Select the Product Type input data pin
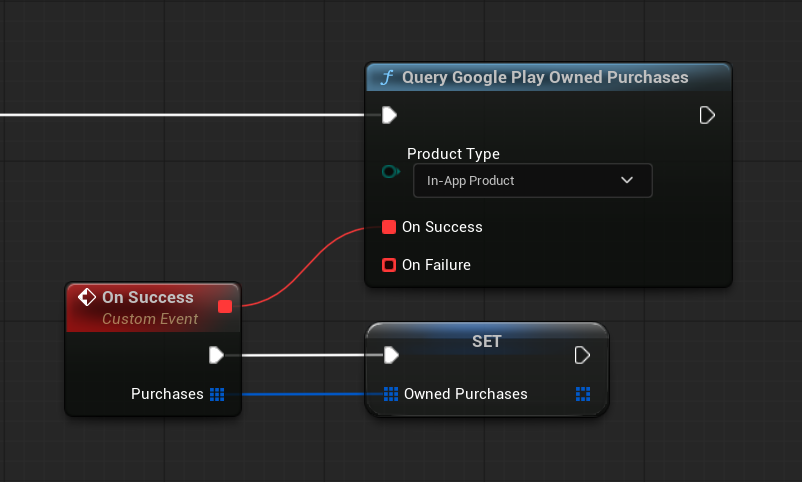 click(x=391, y=171)
